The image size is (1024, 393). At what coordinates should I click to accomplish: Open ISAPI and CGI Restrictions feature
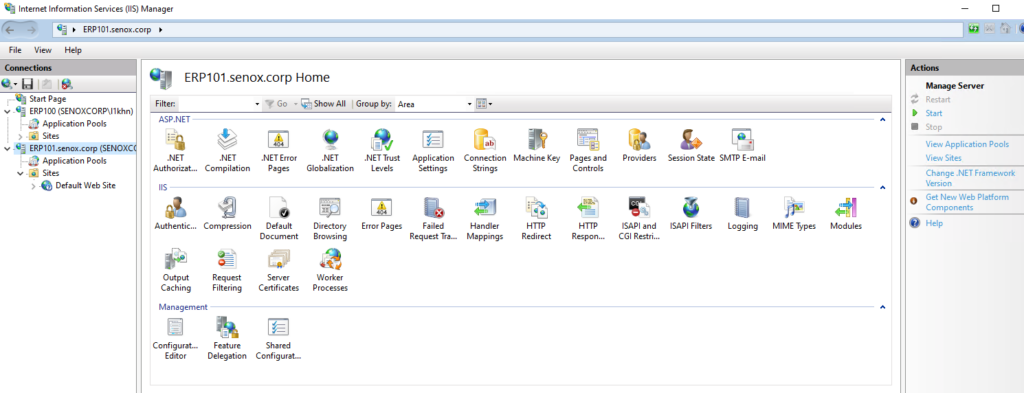(639, 219)
